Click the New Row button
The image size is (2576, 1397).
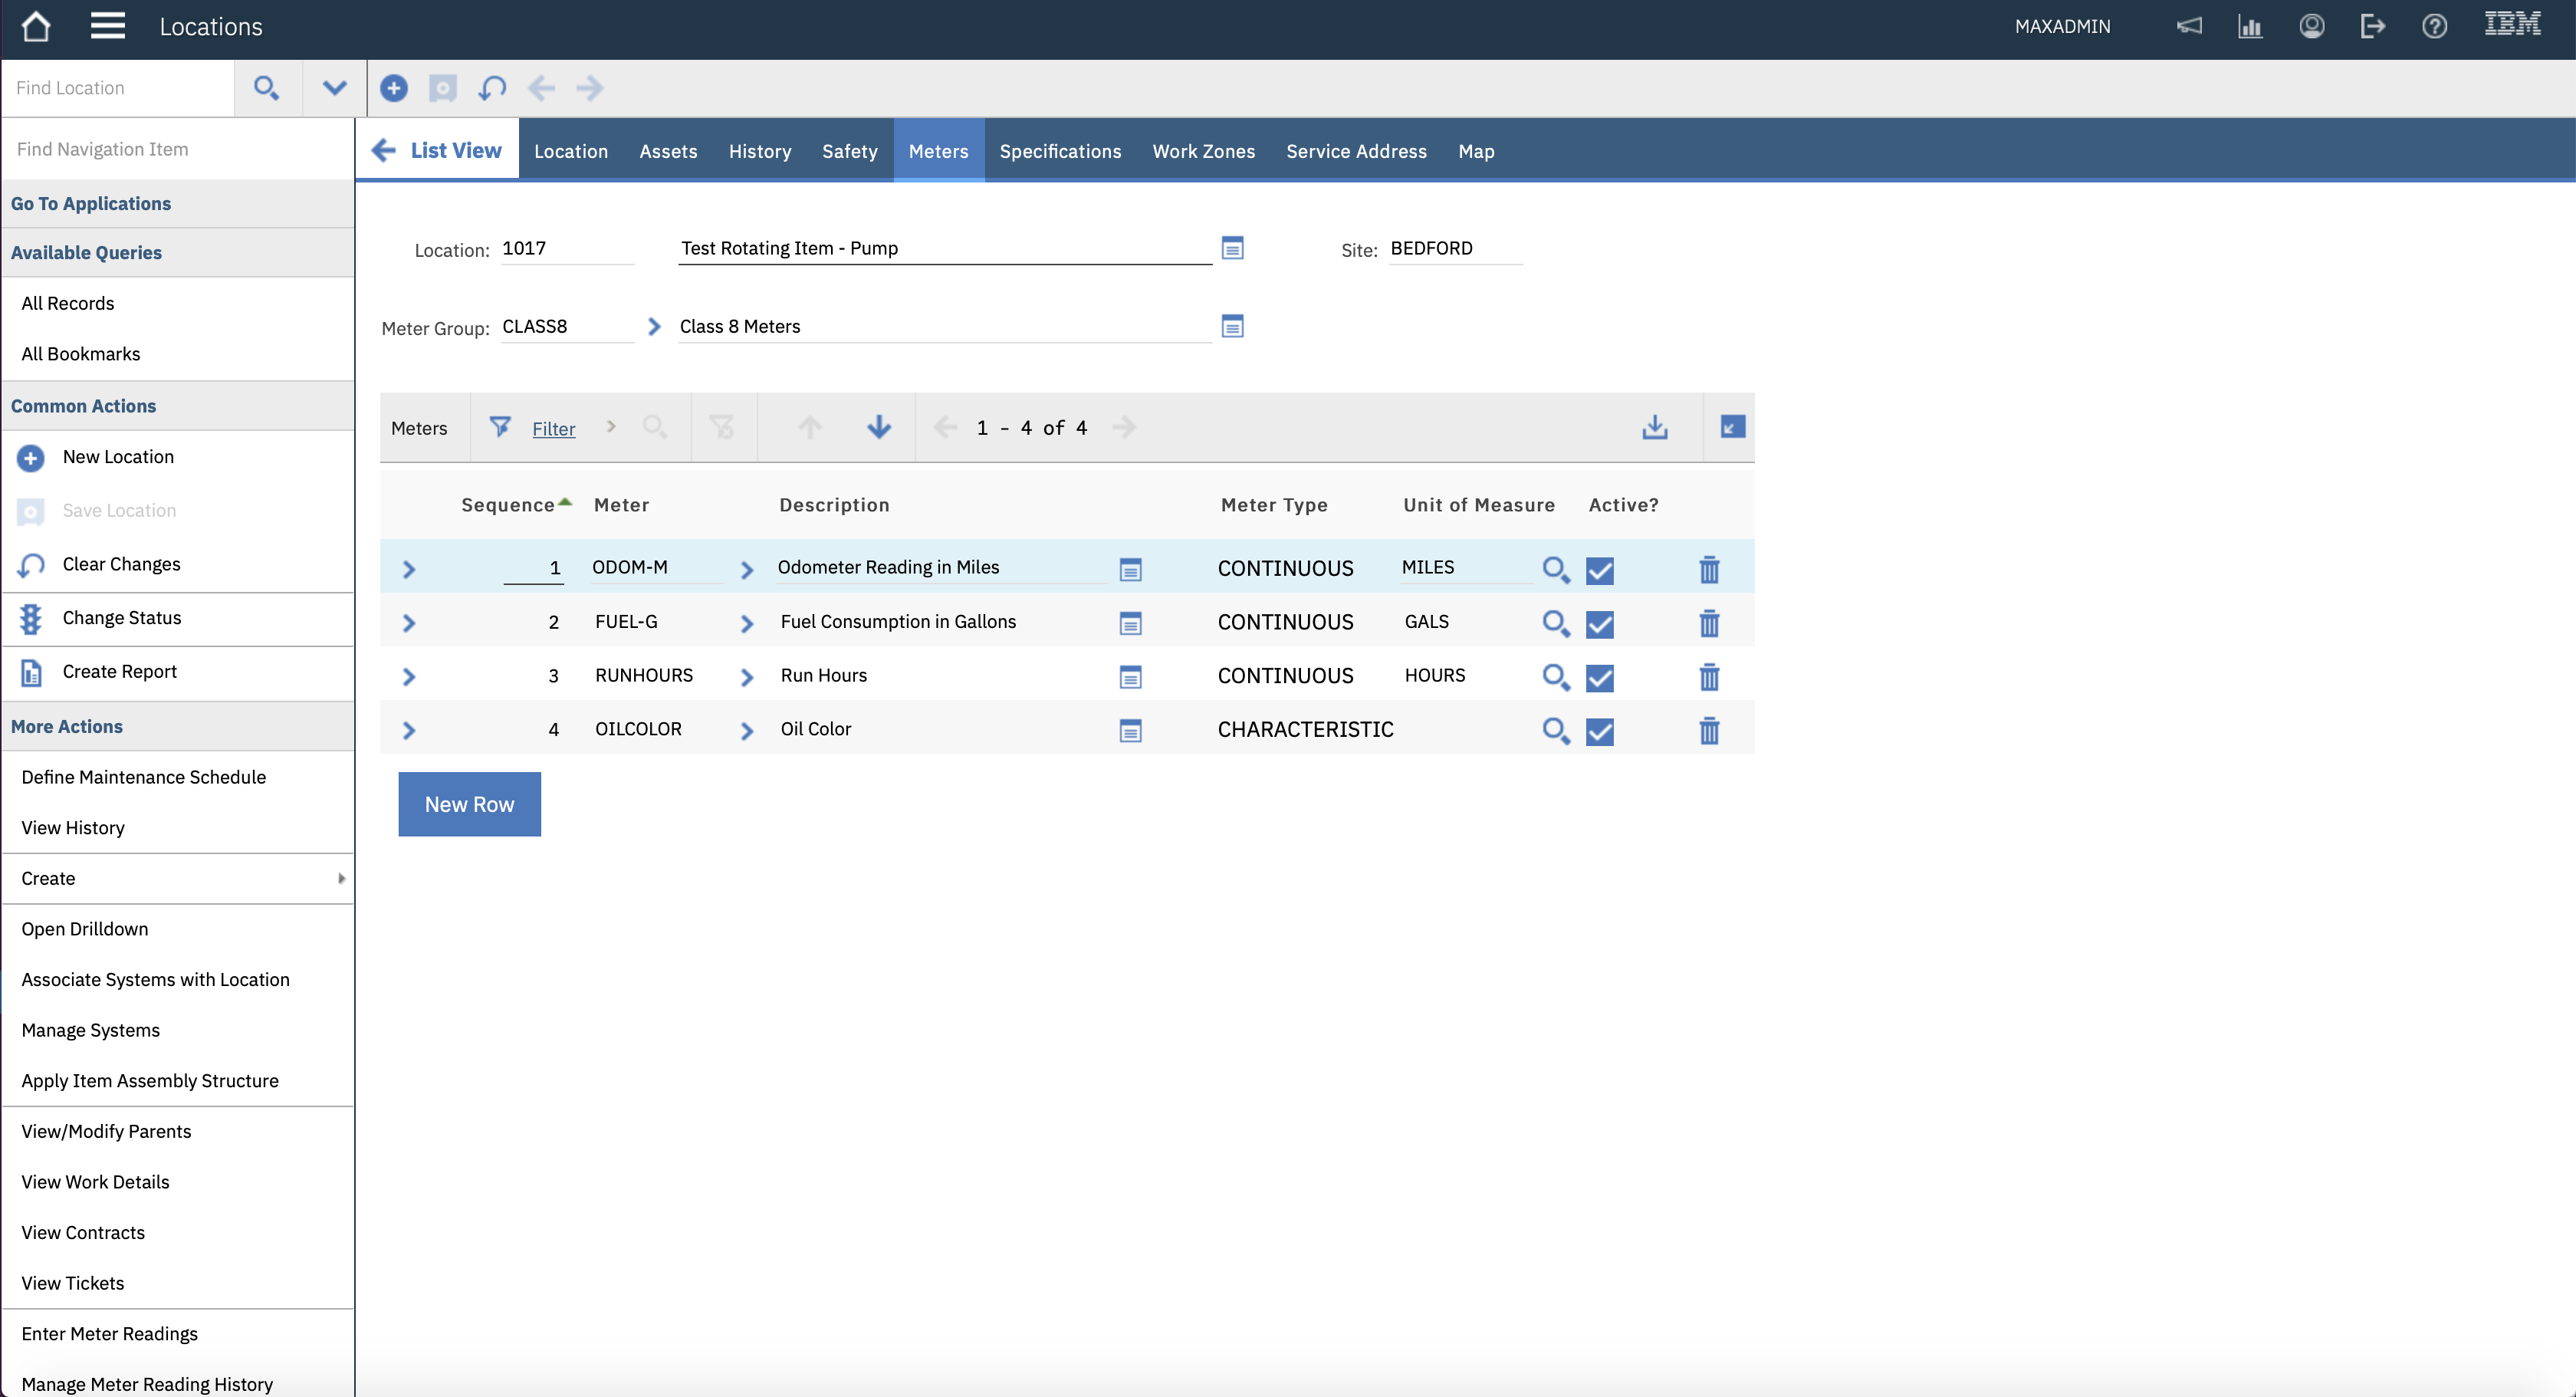point(469,805)
